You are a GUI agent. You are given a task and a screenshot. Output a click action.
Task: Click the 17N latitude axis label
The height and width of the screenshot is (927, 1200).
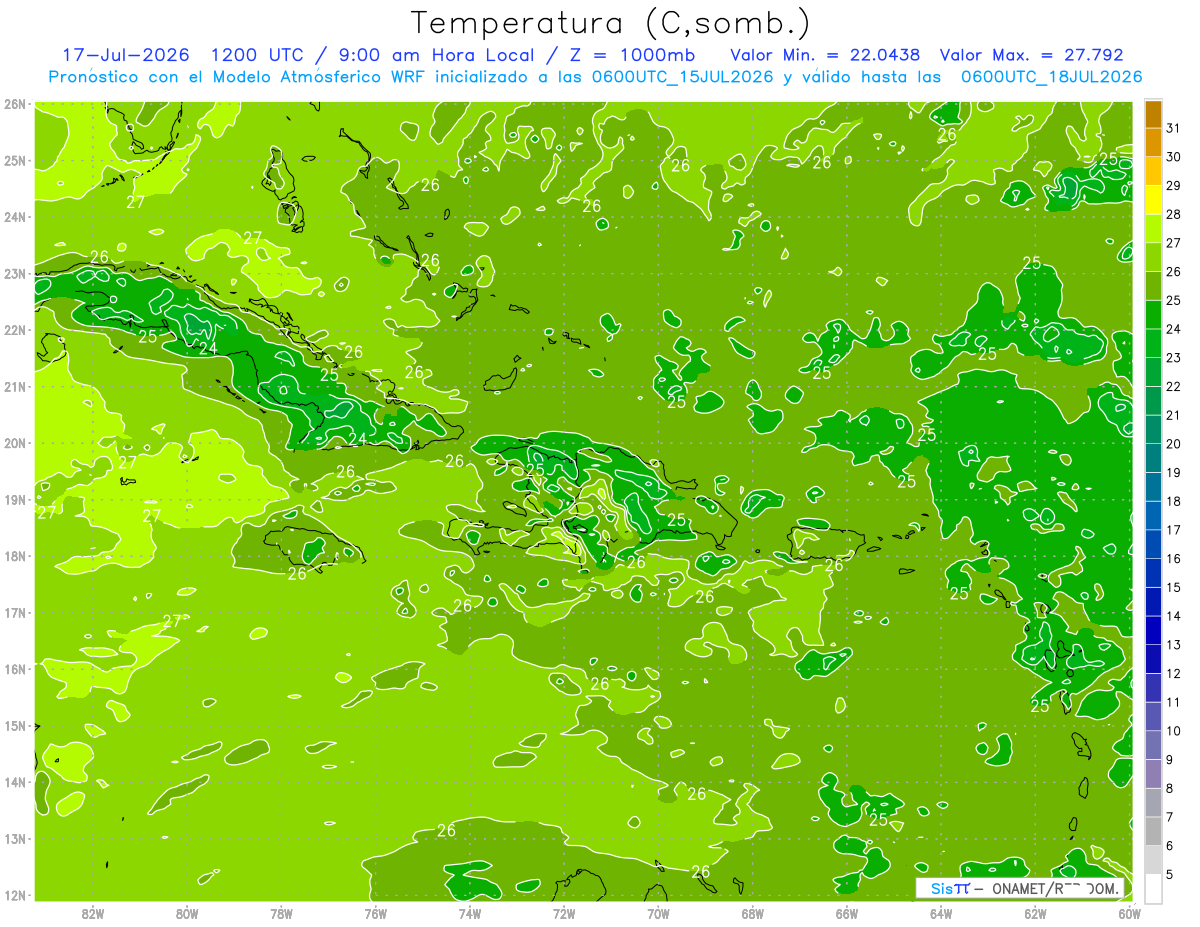[15, 612]
